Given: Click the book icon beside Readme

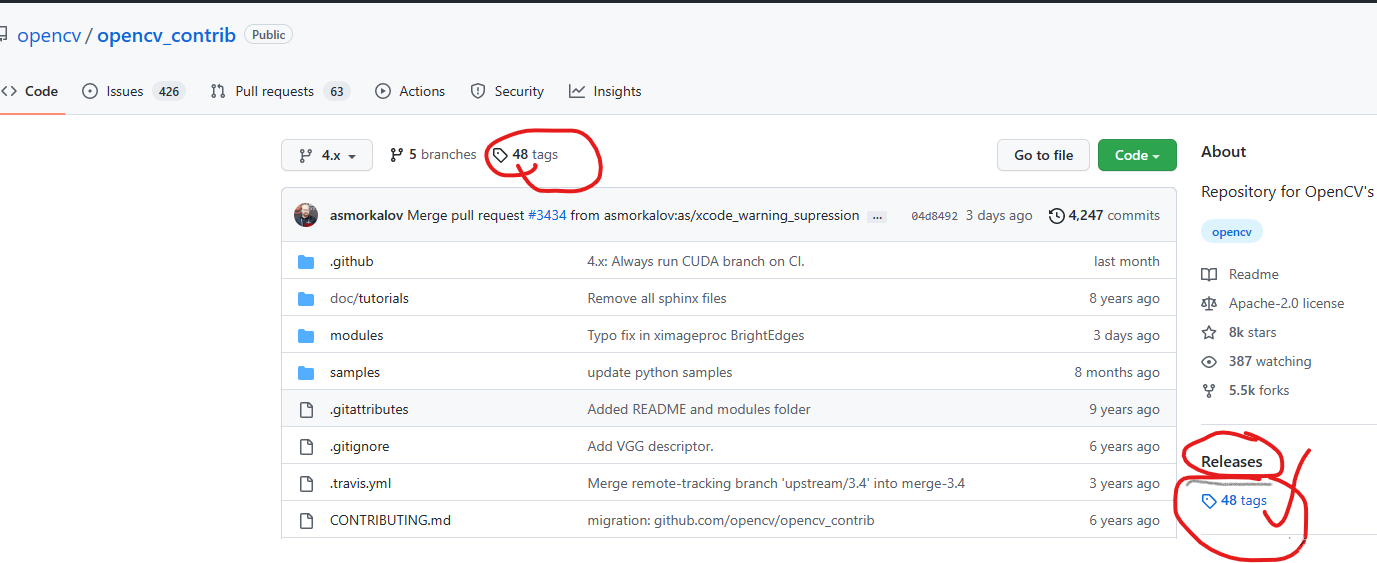Looking at the screenshot, I should [x=1209, y=274].
